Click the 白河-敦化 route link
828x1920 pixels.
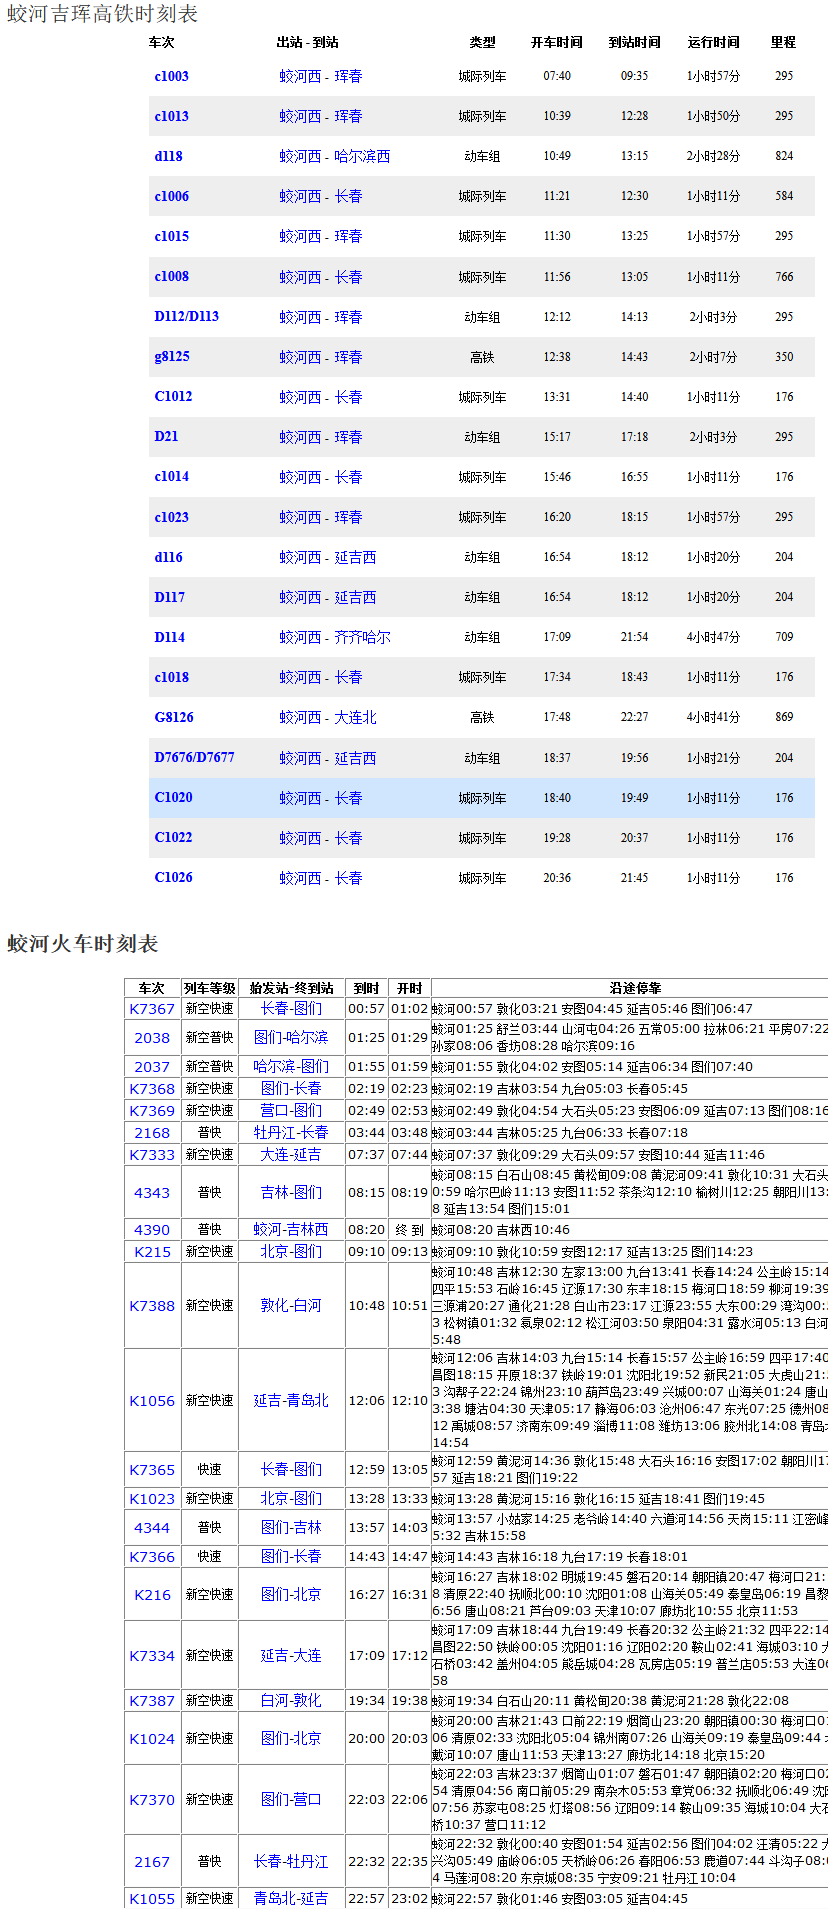[x=291, y=1701]
